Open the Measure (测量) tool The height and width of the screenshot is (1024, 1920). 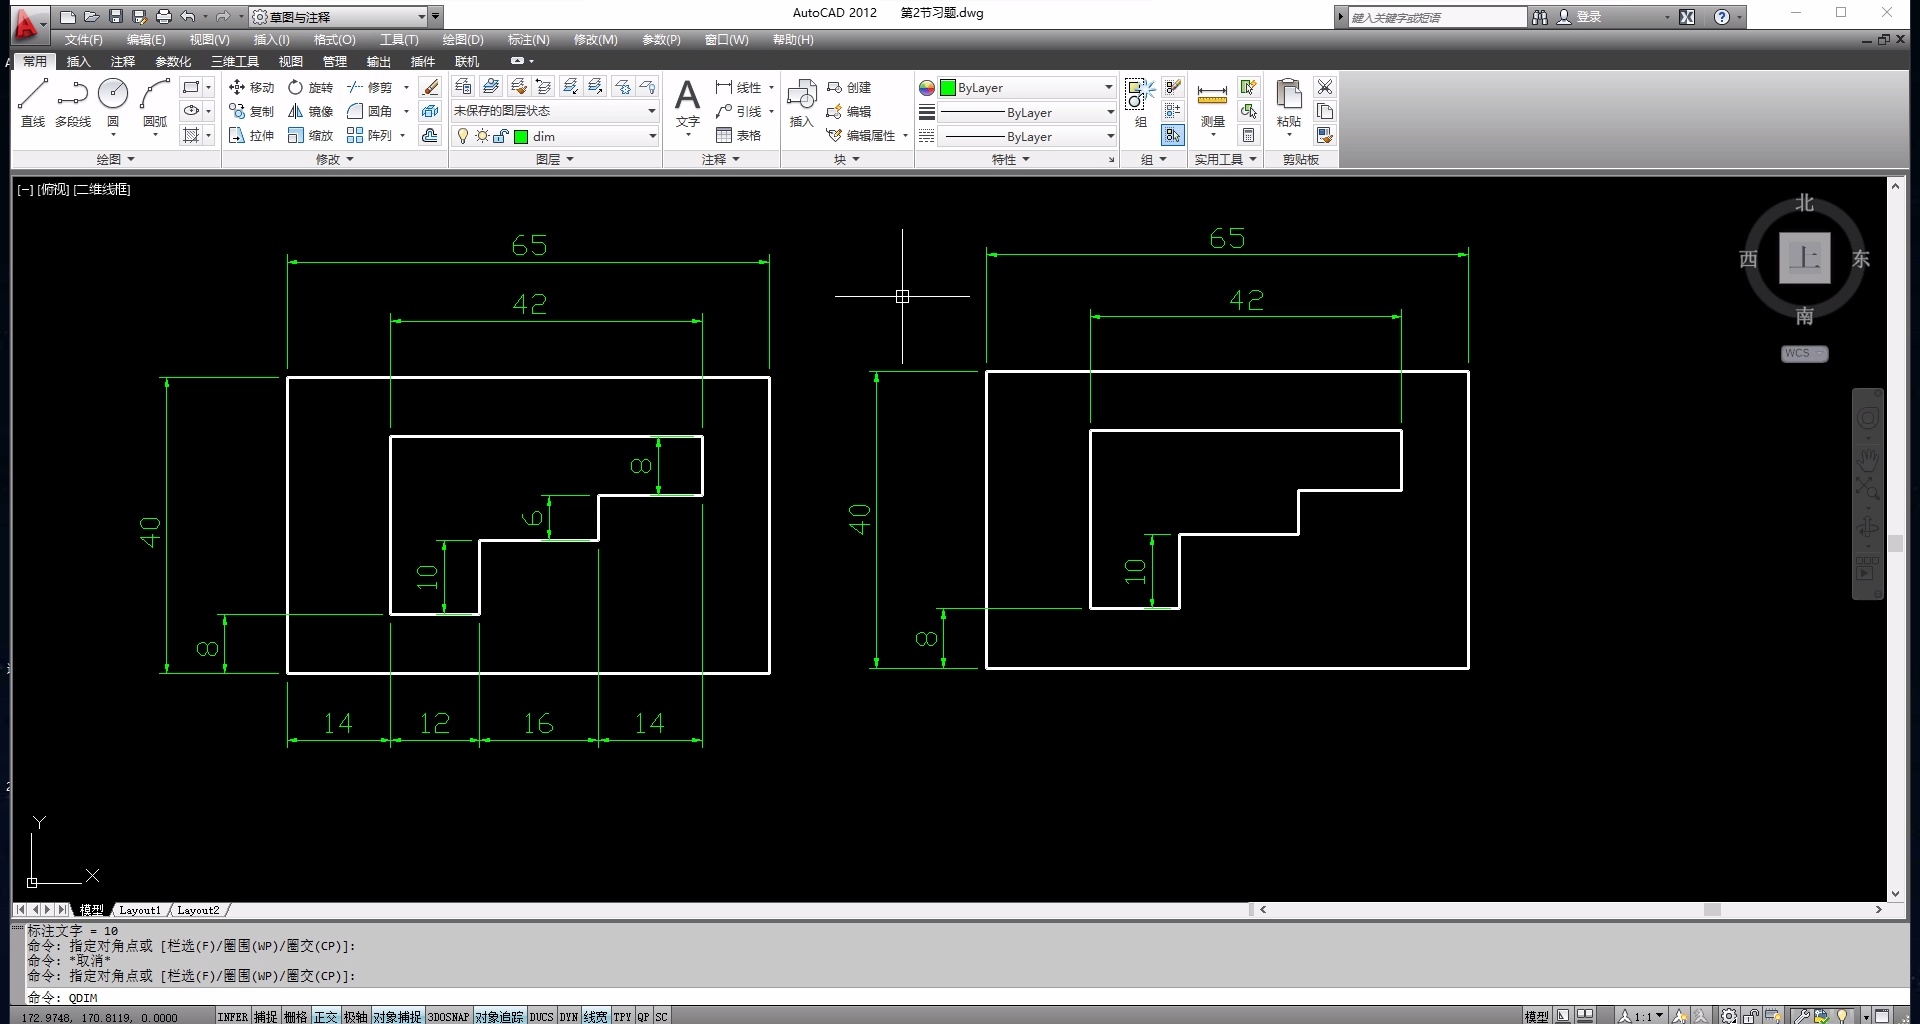(x=1212, y=104)
